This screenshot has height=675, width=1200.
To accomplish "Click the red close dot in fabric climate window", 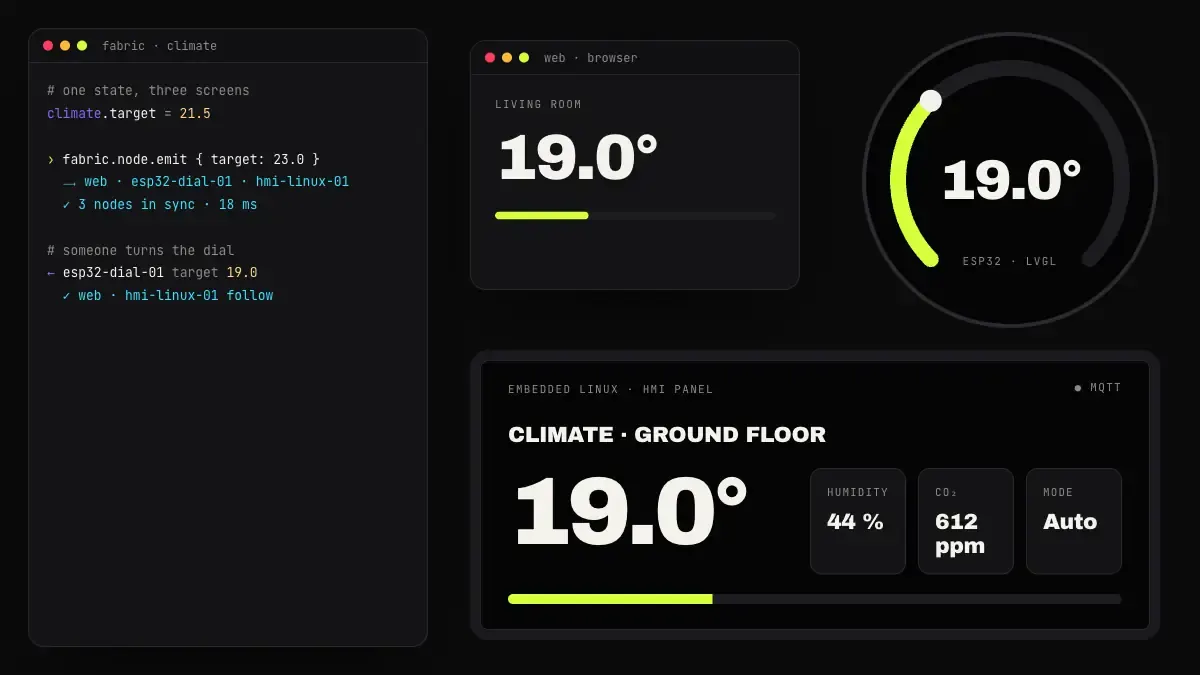I will [48, 46].
